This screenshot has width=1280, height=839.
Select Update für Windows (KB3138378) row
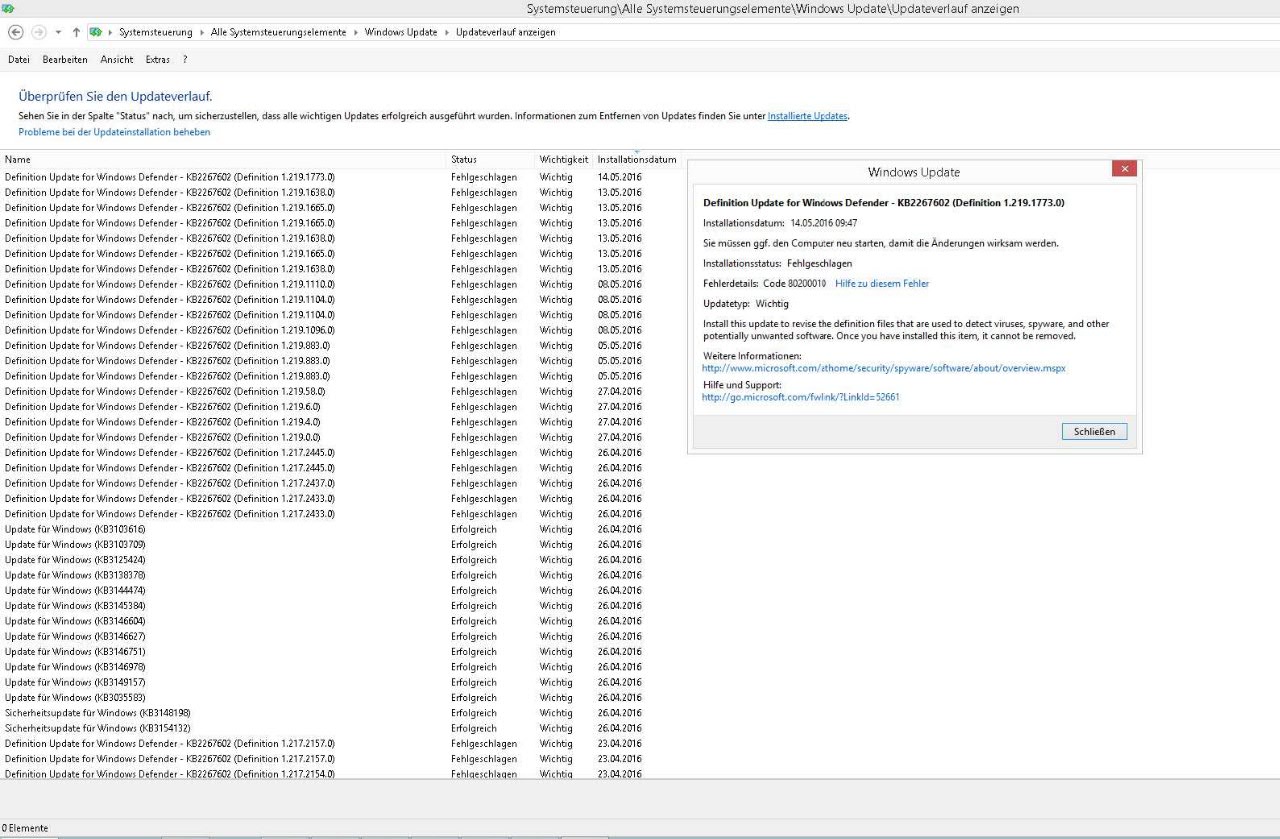pyautogui.click(x=323, y=575)
